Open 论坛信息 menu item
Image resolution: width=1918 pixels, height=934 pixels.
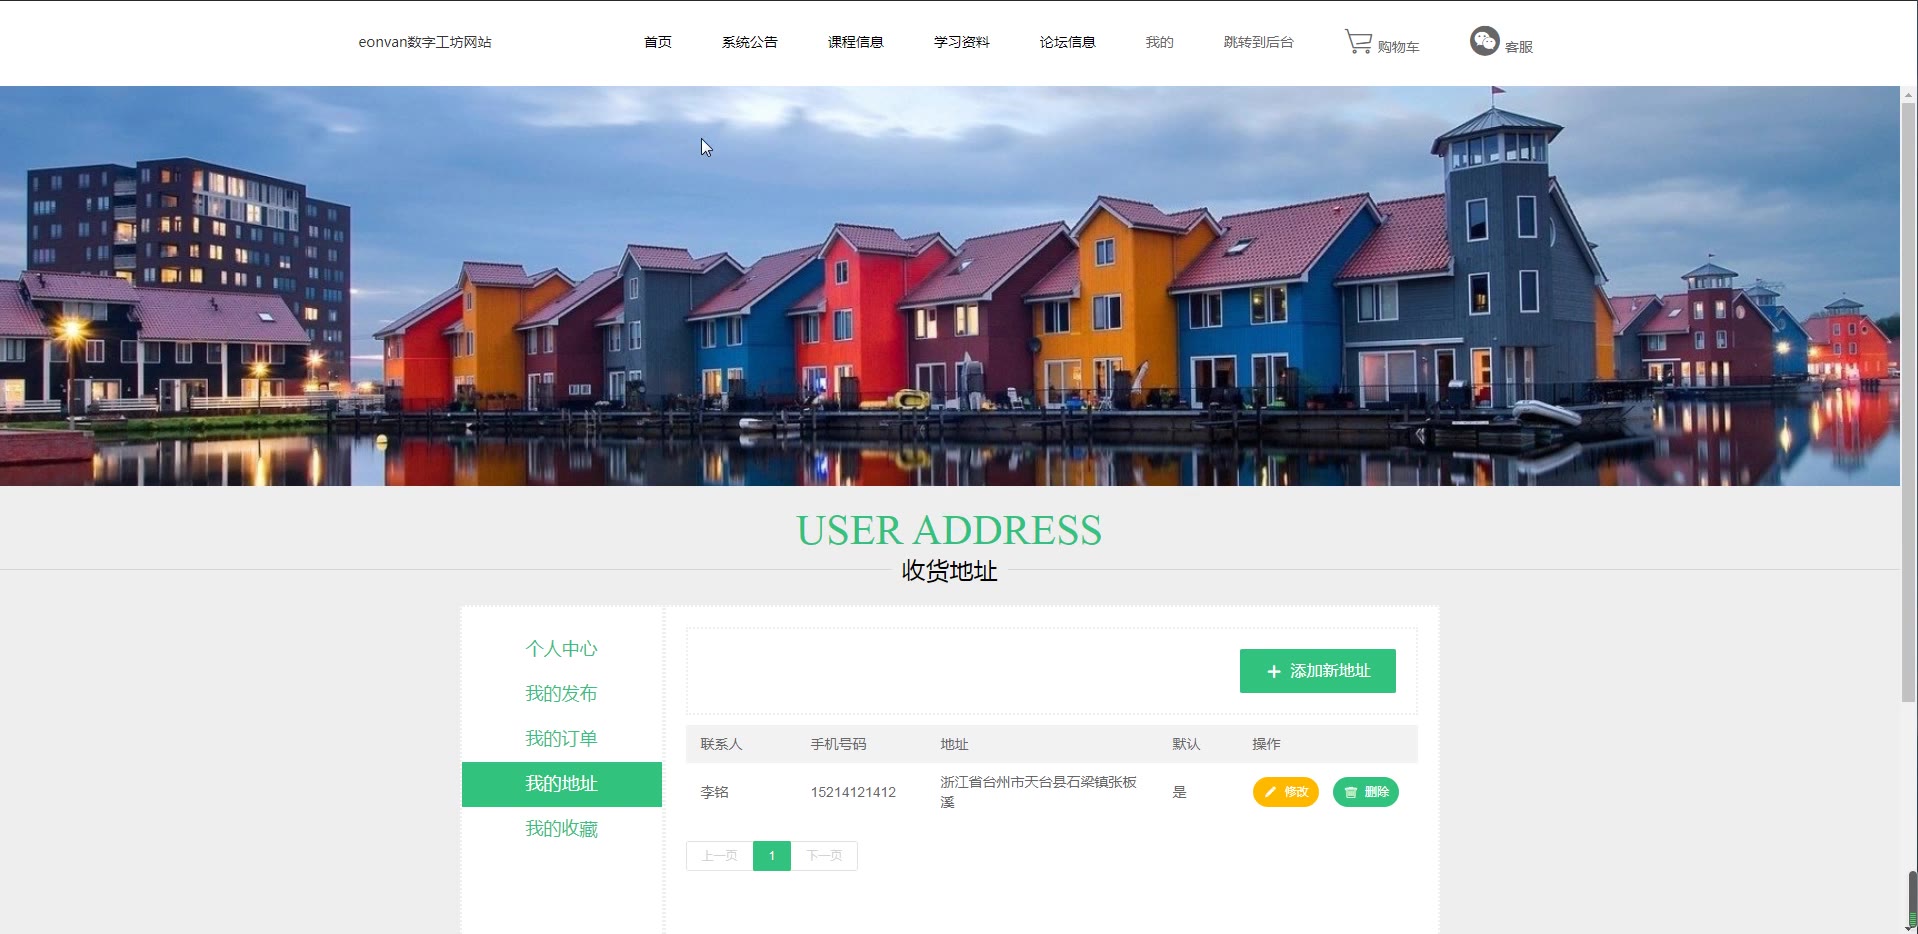point(1068,42)
